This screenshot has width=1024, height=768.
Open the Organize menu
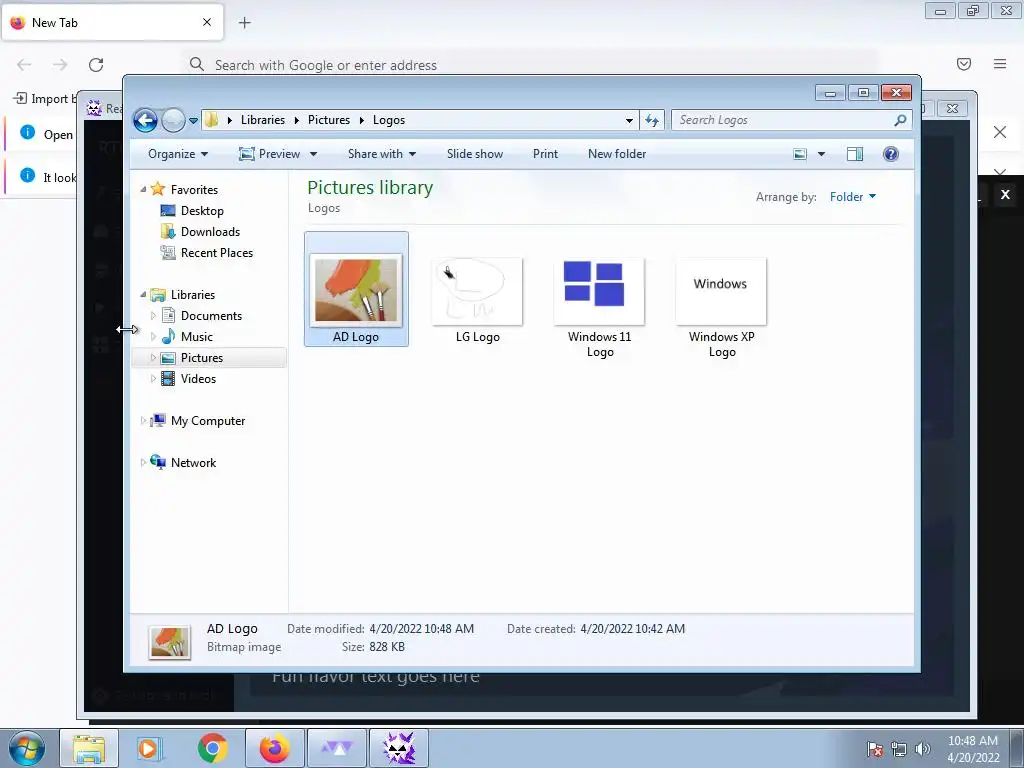point(178,154)
